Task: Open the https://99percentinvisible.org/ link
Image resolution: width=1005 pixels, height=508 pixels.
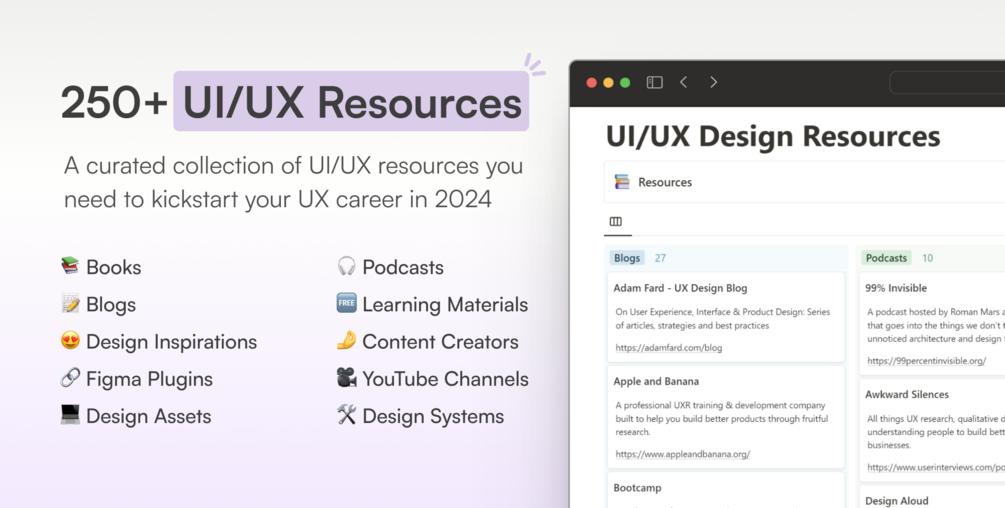Action: (x=926, y=361)
